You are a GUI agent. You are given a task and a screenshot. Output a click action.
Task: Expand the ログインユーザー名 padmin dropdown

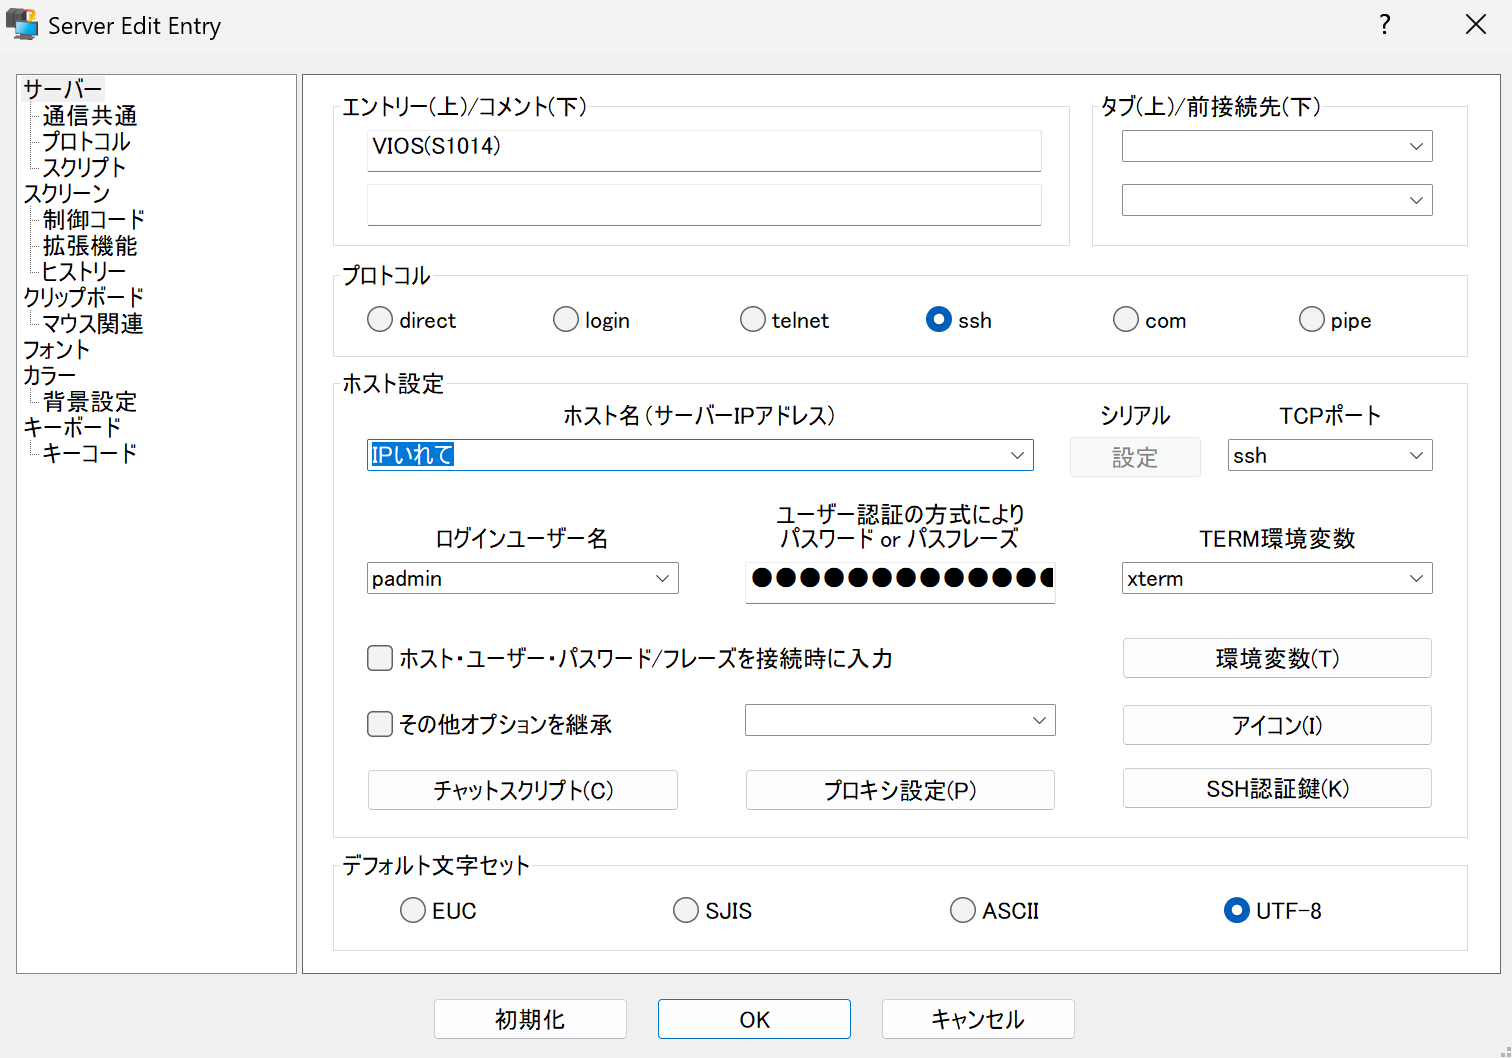click(523, 578)
